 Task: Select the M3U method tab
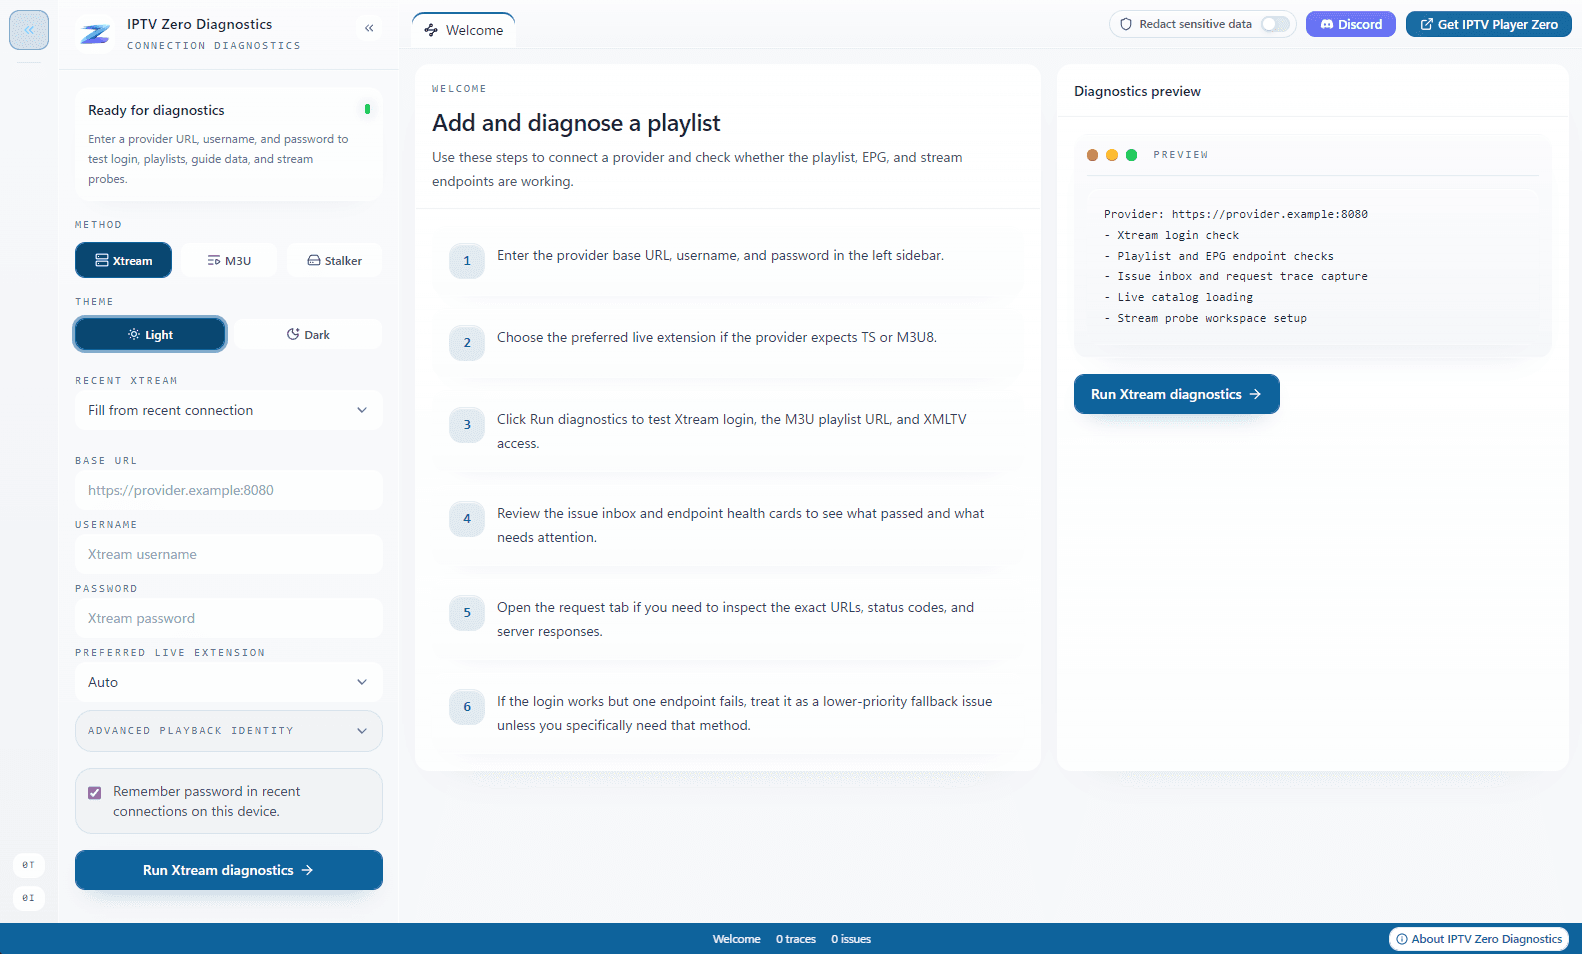point(229,261)
